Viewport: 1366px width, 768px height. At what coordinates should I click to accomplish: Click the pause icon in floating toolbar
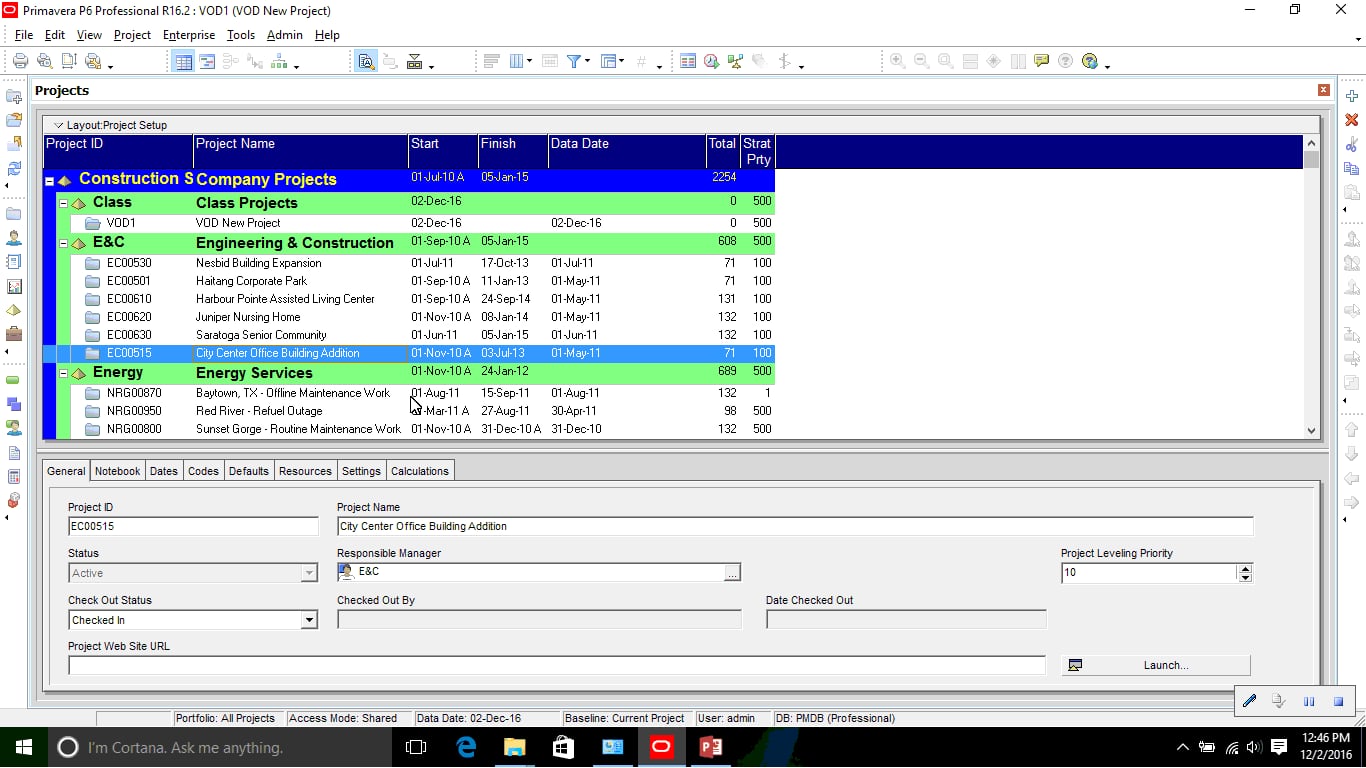pos(1309,701)
